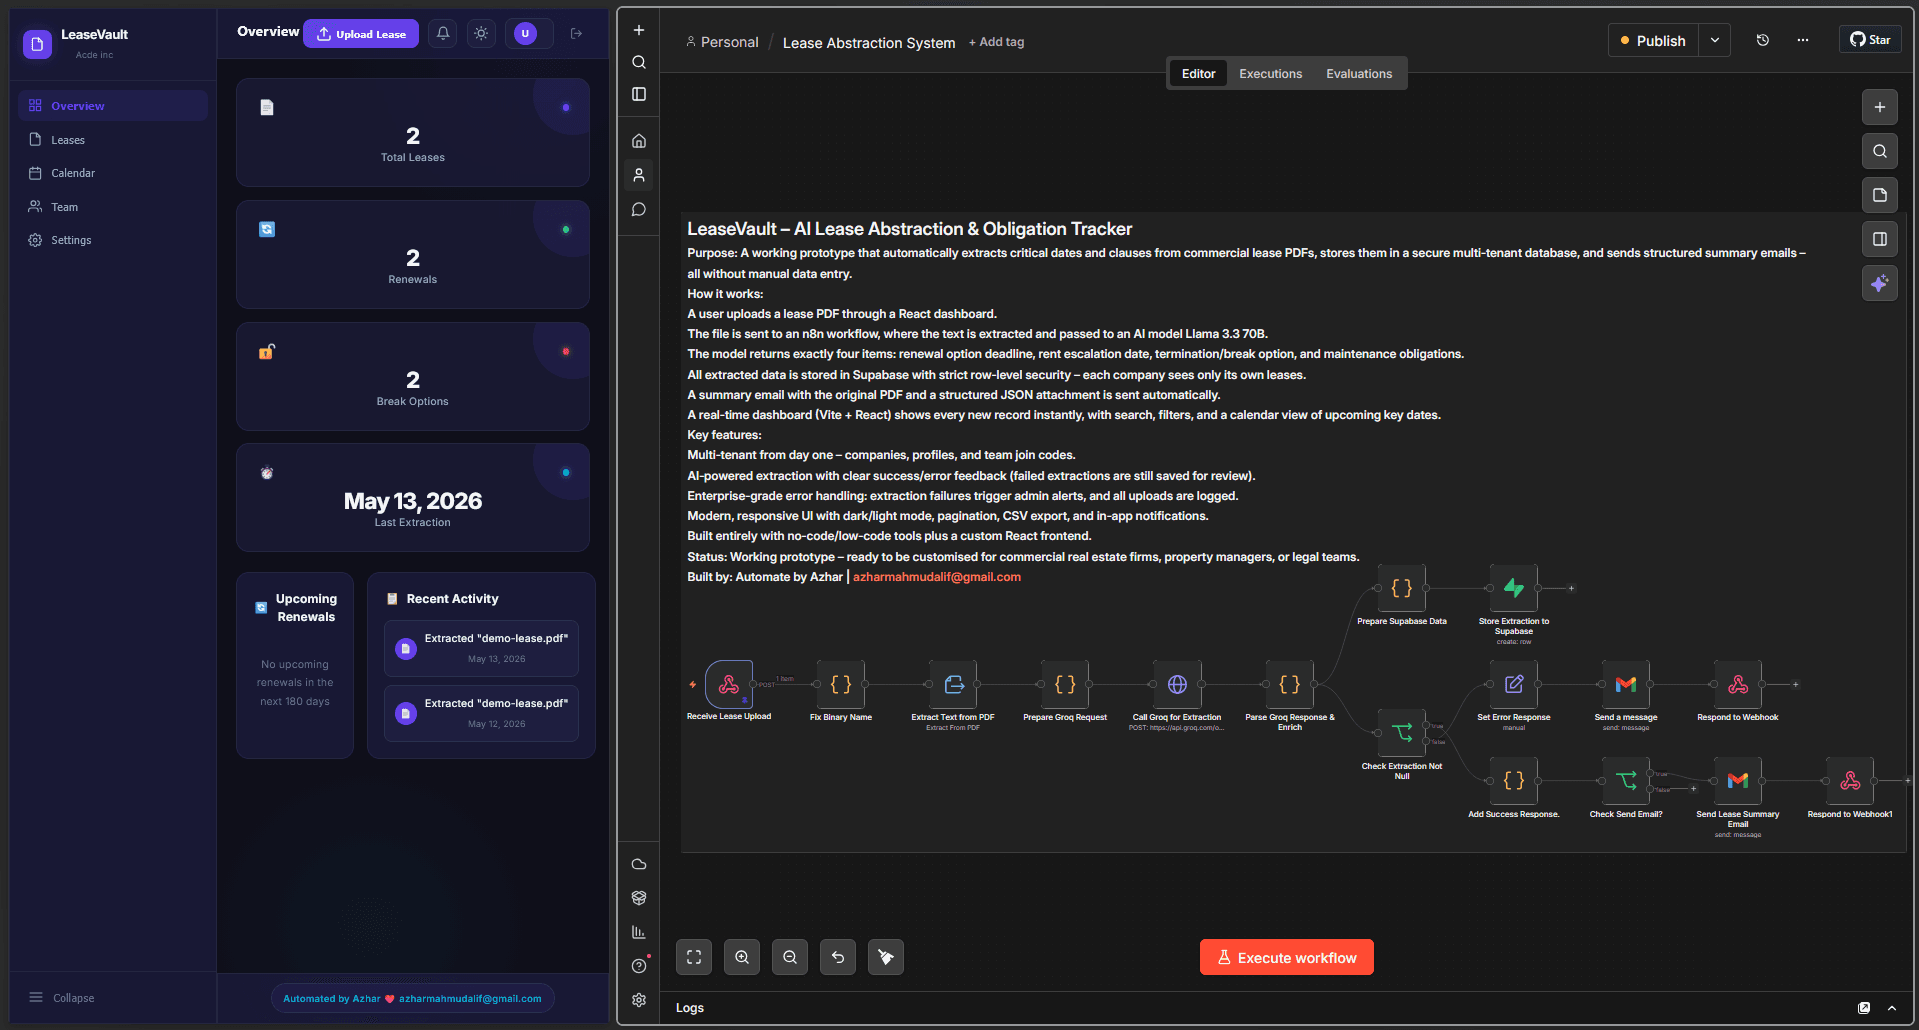Open Team in LeaseVault sidebar
This screenshot has height=1030, width=1919.
(x=113, y=207)
